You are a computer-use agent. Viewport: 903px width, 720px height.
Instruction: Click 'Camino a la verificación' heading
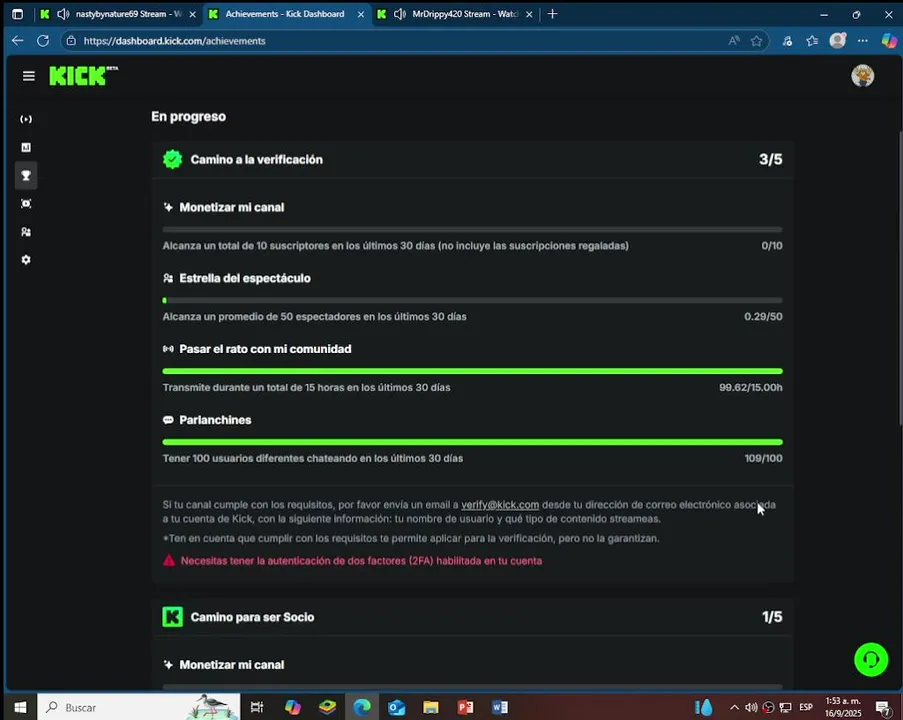[x=256, y=160]
